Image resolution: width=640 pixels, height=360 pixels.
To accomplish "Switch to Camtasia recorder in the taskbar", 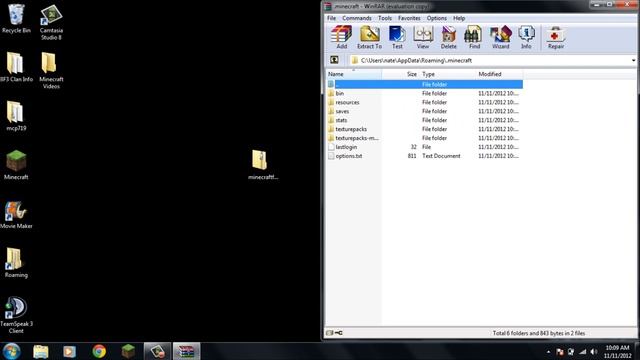I will [x=158, y=351].
